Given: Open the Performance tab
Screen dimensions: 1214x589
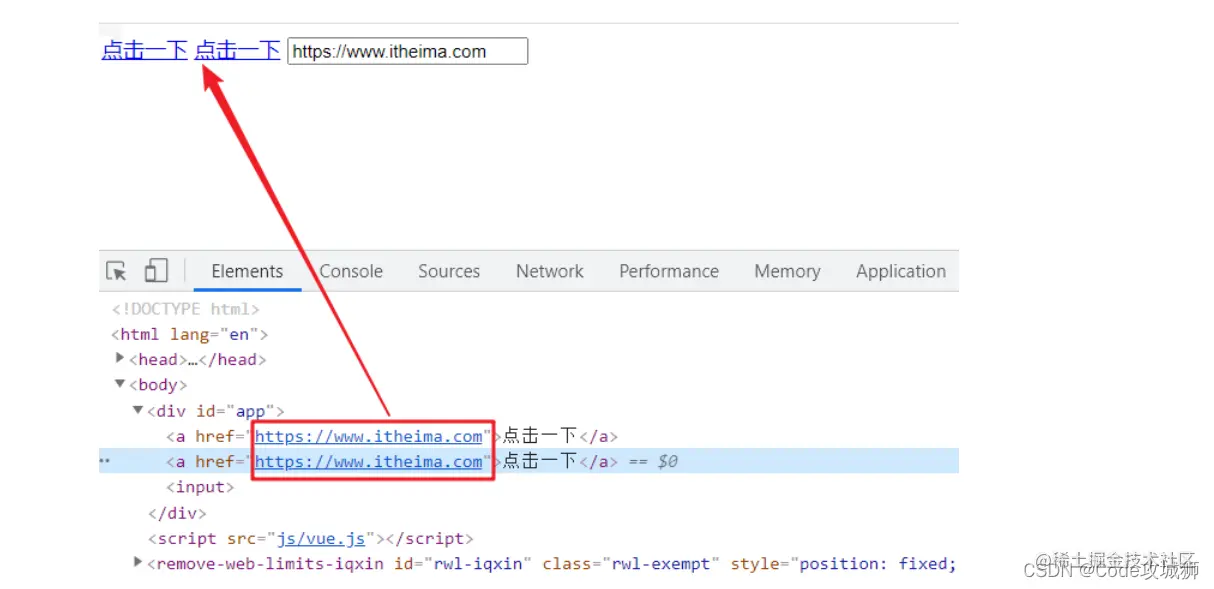Looking at the screenshot, I should 669,271.
